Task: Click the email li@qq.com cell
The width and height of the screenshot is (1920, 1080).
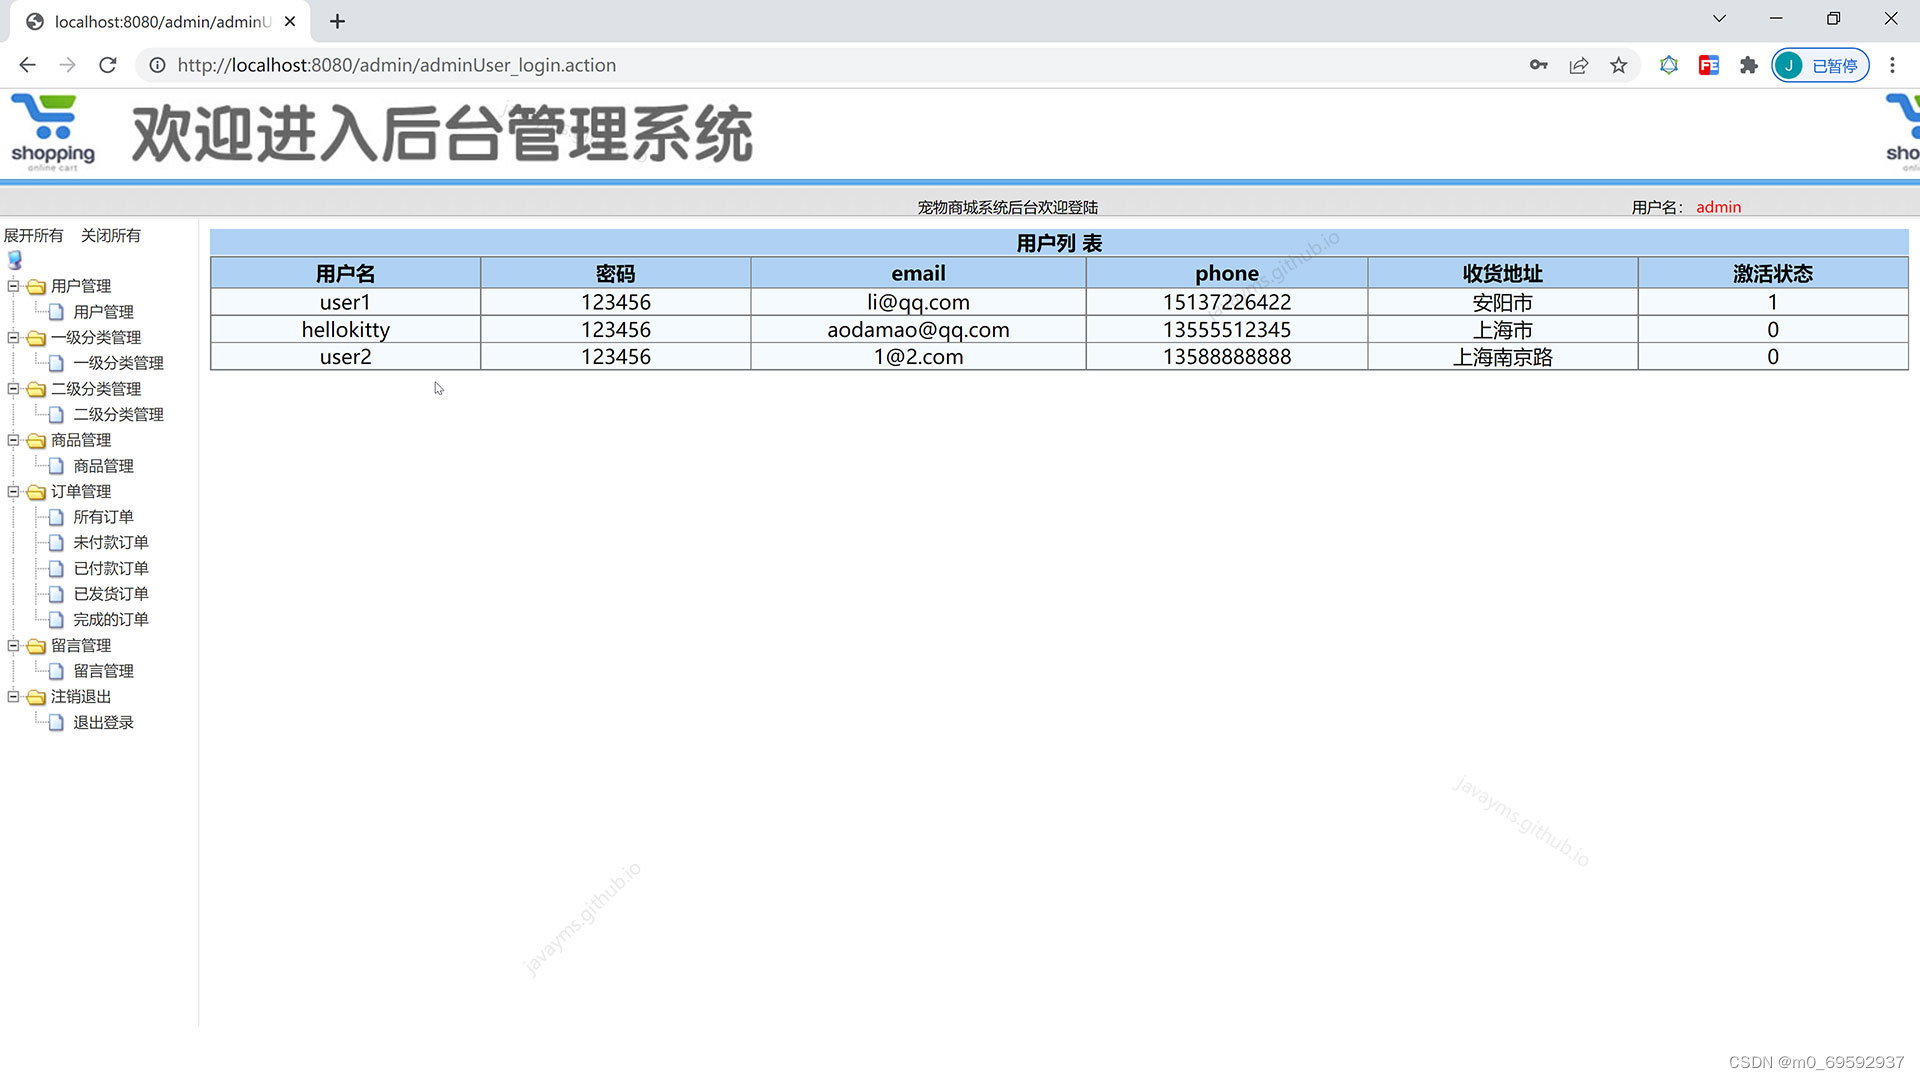Action: pyautogui.click(x=918, y=302)
